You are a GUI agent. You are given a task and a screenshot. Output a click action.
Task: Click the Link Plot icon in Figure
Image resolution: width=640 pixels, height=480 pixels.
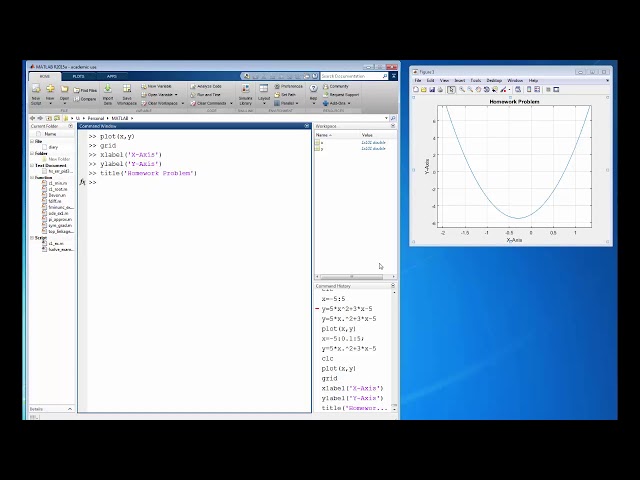tap(518, 89)
